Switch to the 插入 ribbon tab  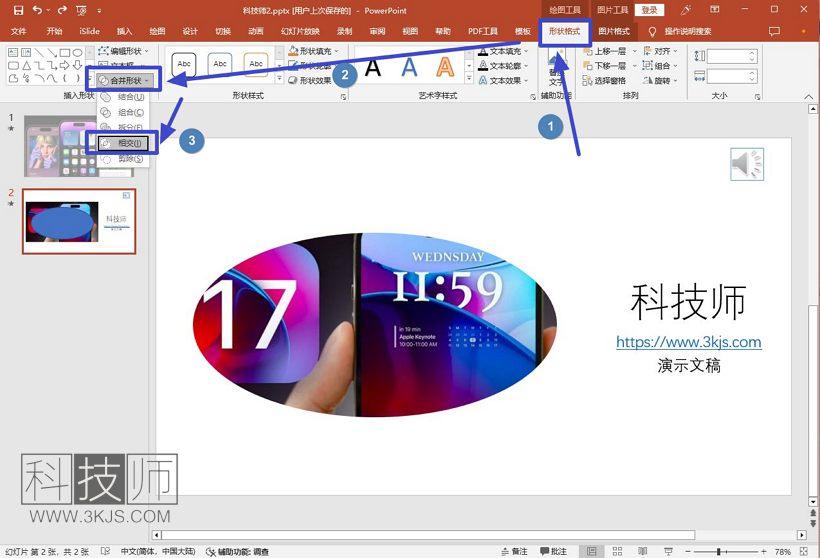(x=124, y=31)
